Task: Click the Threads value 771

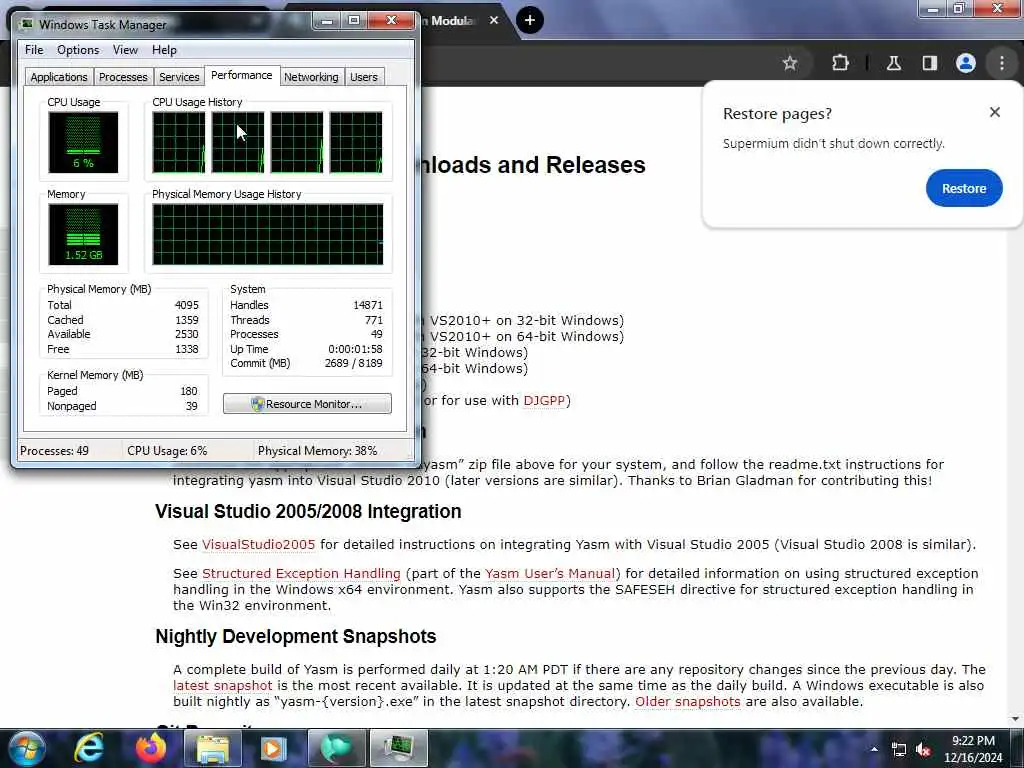Action: (374, 320)
